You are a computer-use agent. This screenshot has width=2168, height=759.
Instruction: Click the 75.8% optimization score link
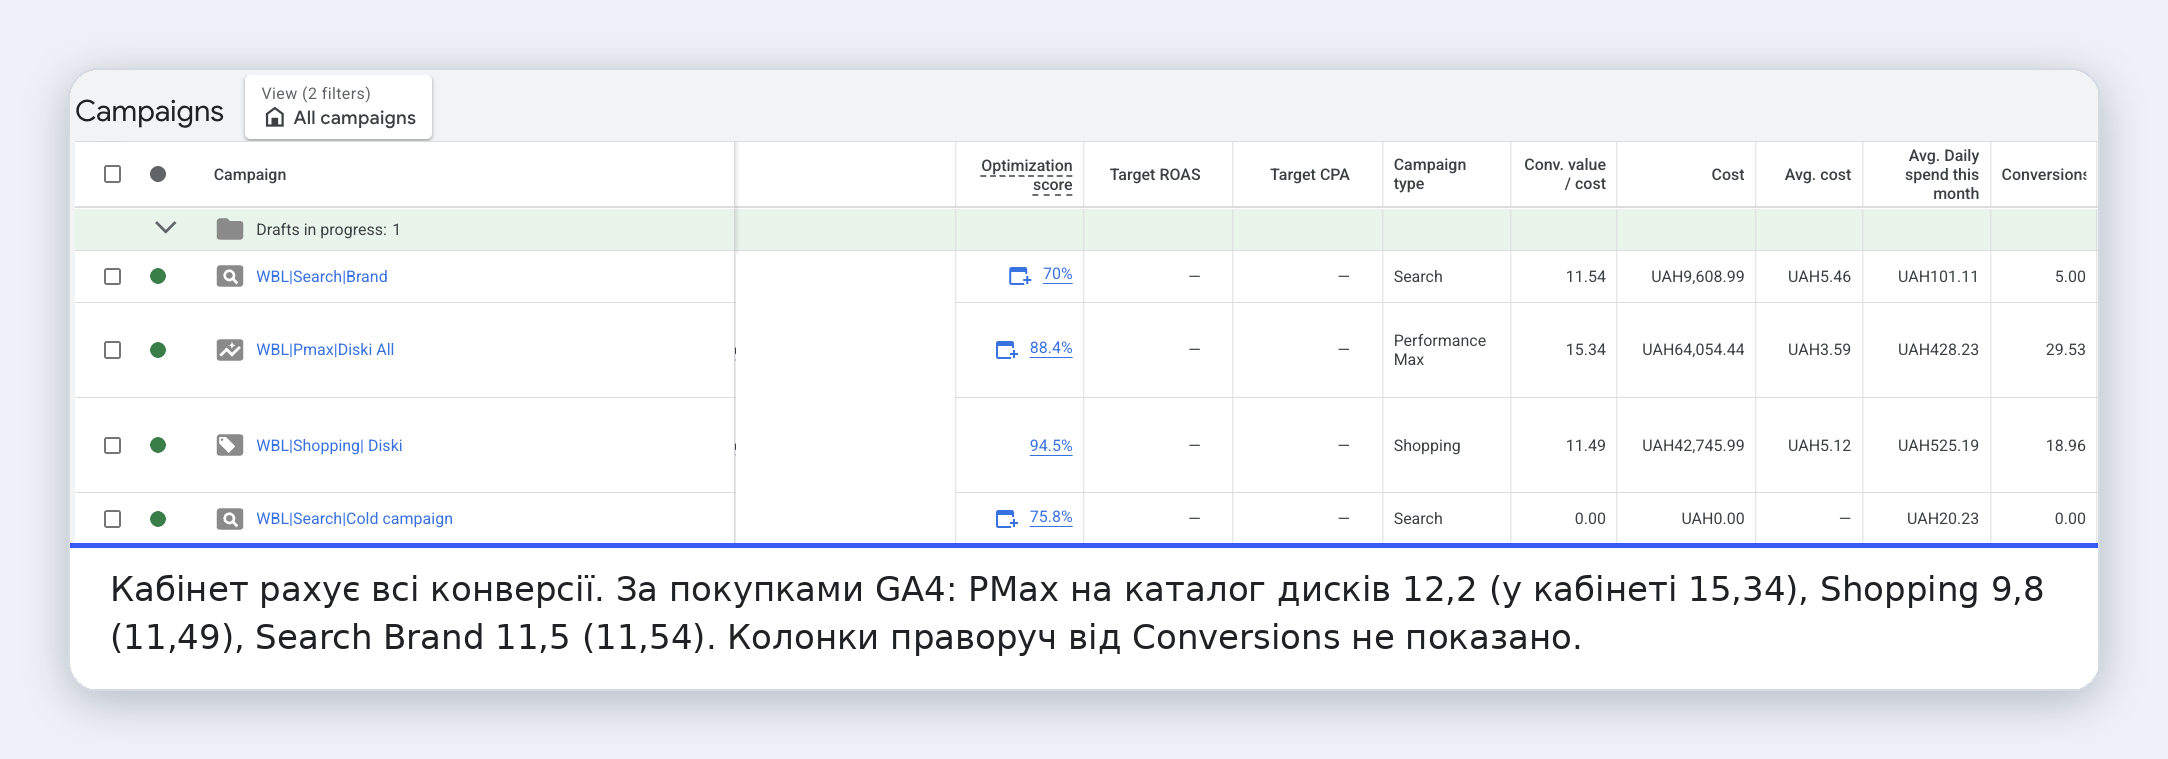[1051, 517]
